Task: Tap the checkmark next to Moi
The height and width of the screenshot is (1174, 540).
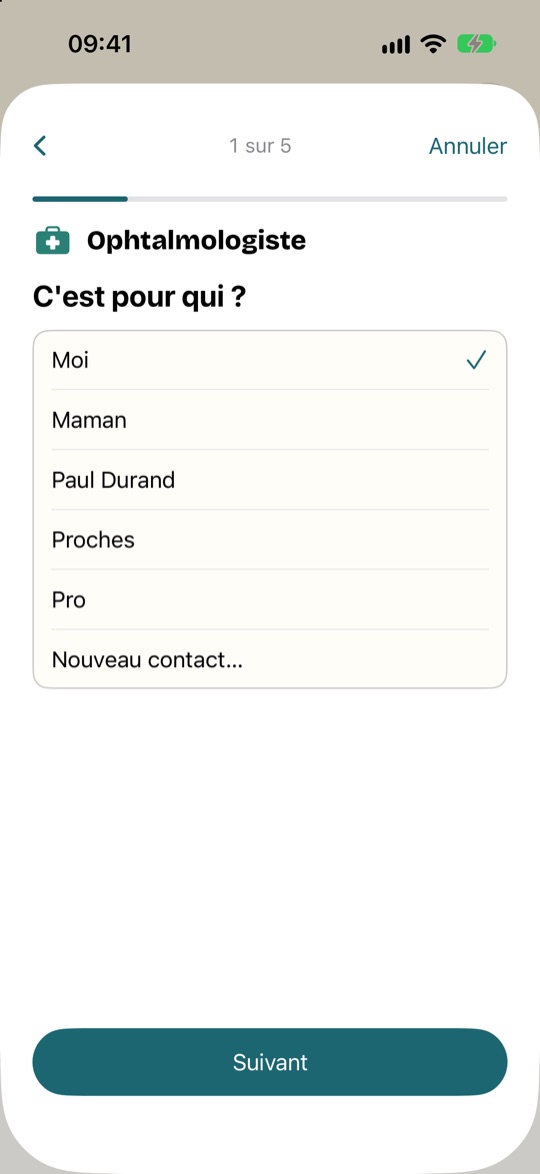Action: coord(476,360)
